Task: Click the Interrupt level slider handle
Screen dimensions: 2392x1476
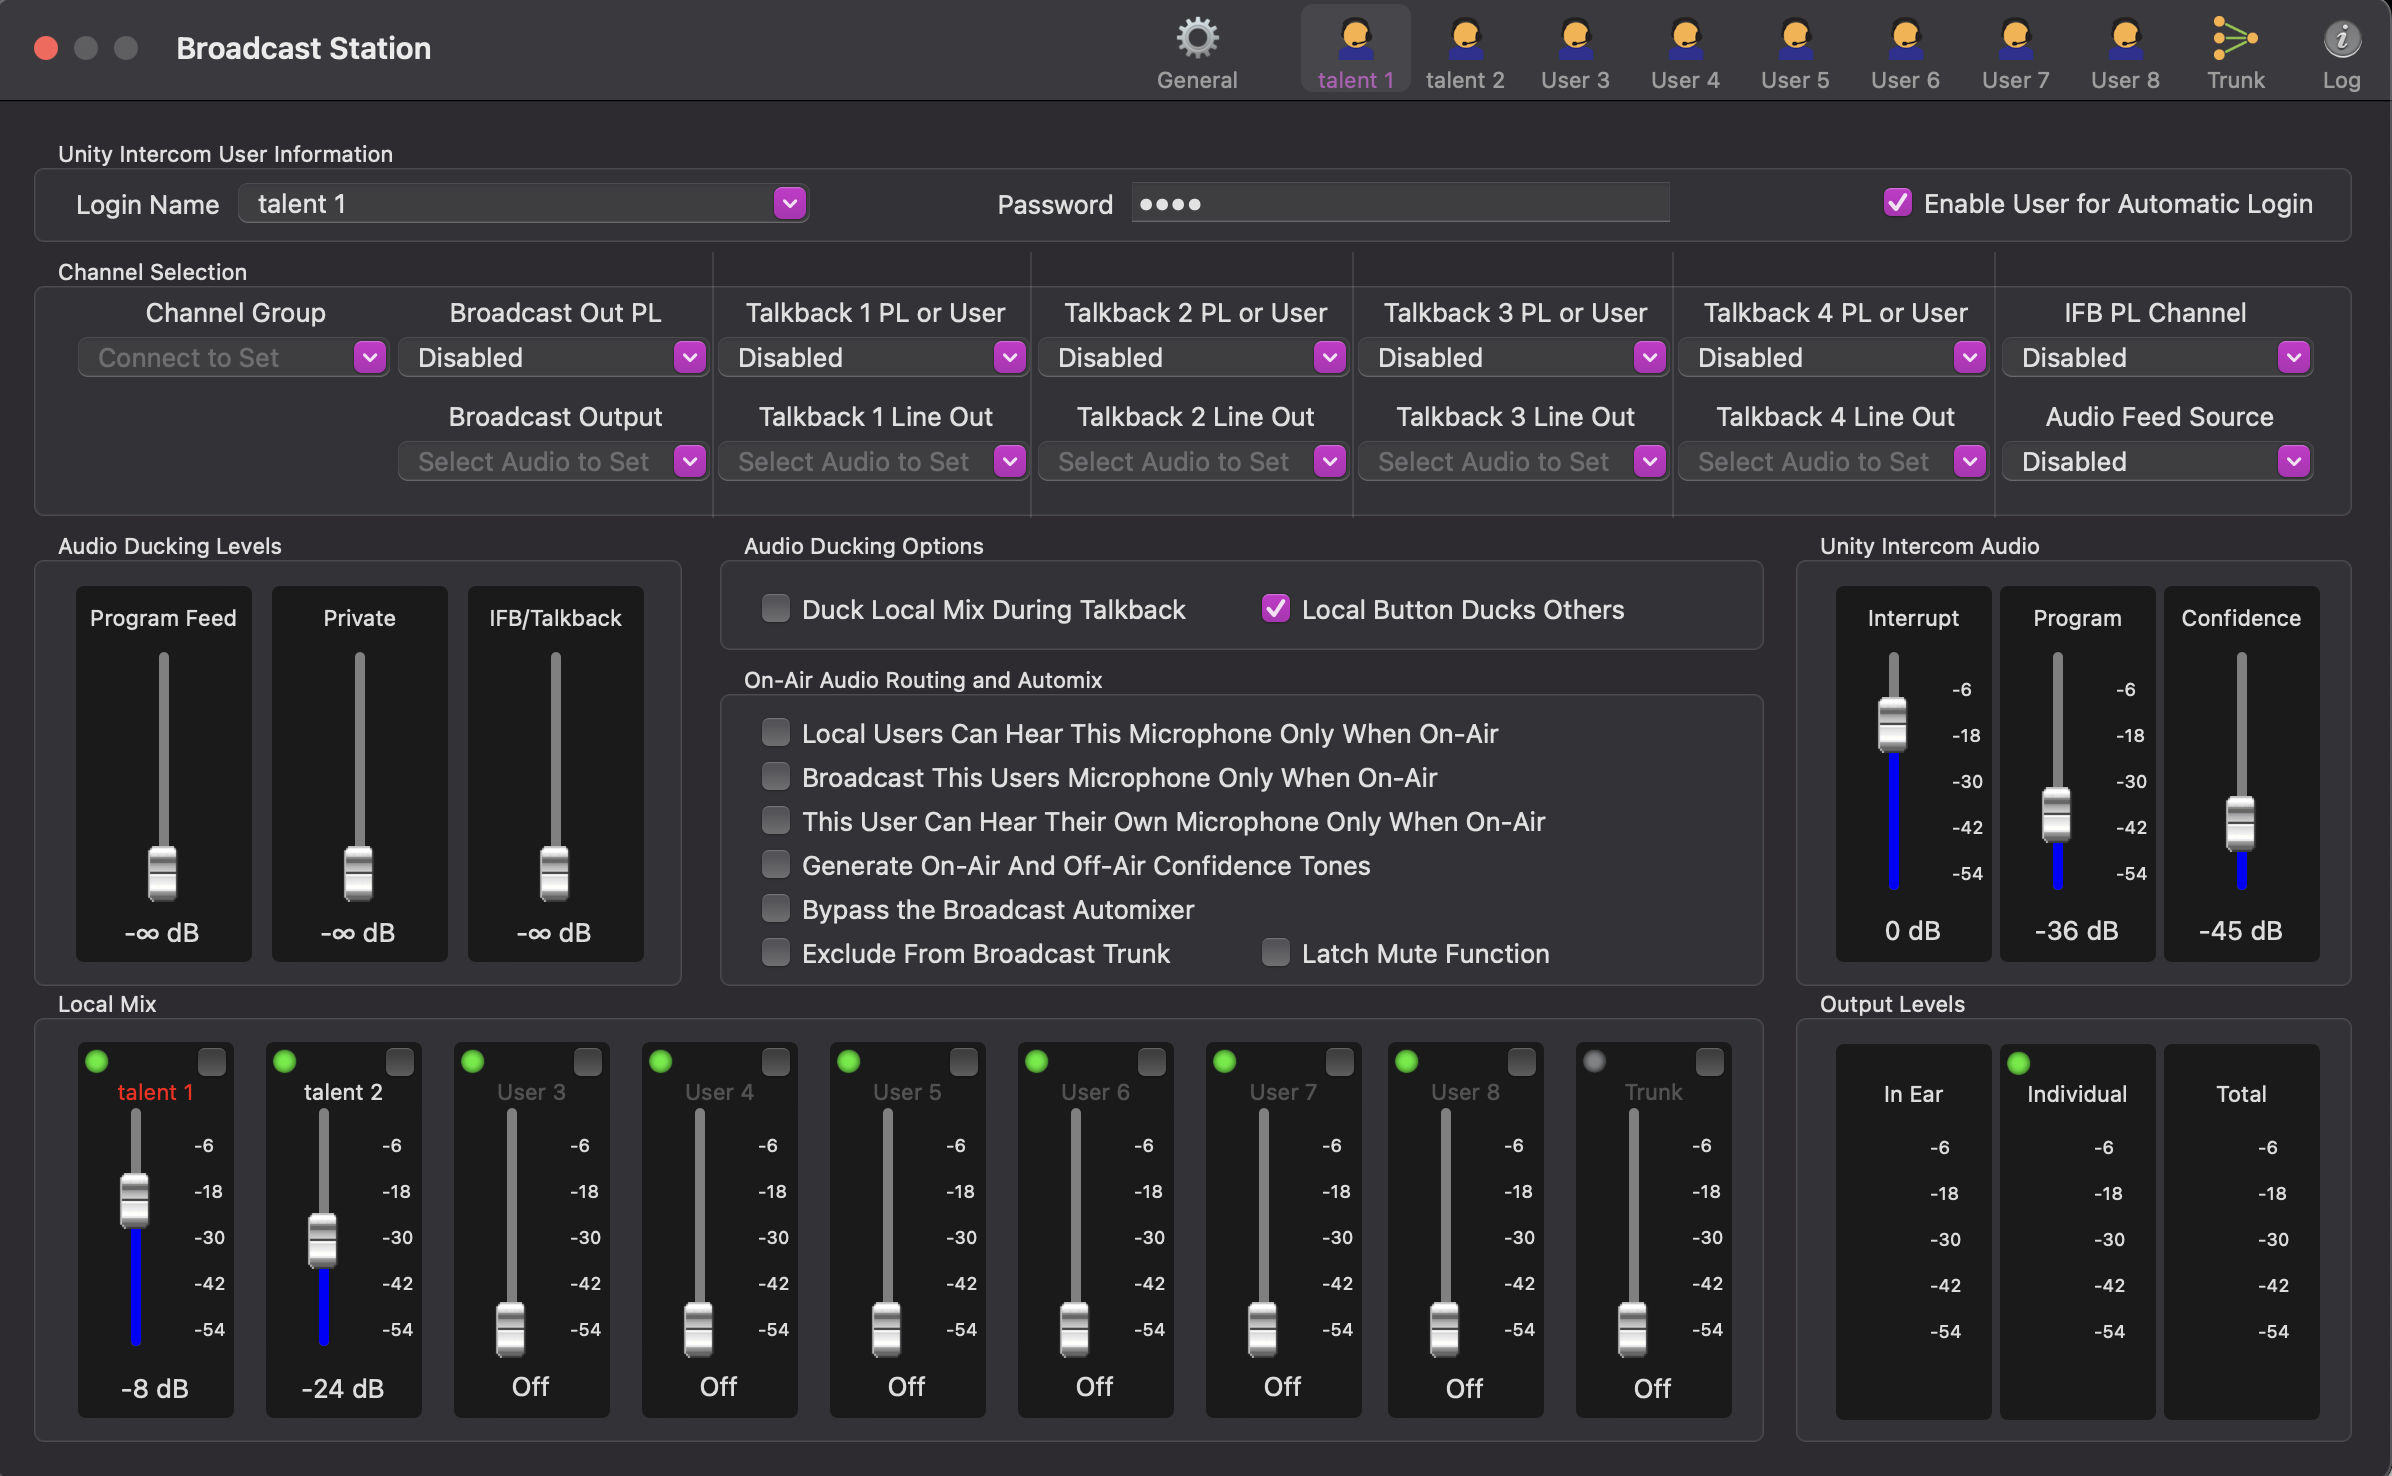Action: click(x=1892, y=724)
